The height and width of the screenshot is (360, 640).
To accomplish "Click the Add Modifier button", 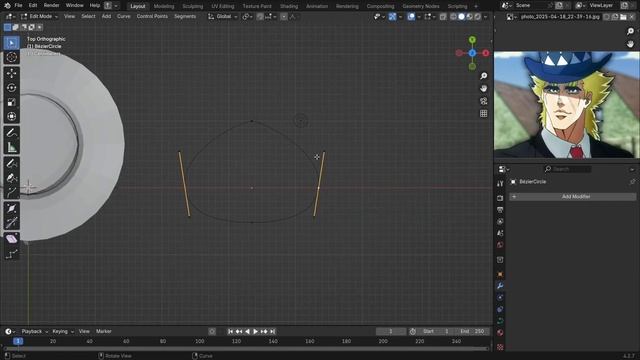I will click(573, 197).
